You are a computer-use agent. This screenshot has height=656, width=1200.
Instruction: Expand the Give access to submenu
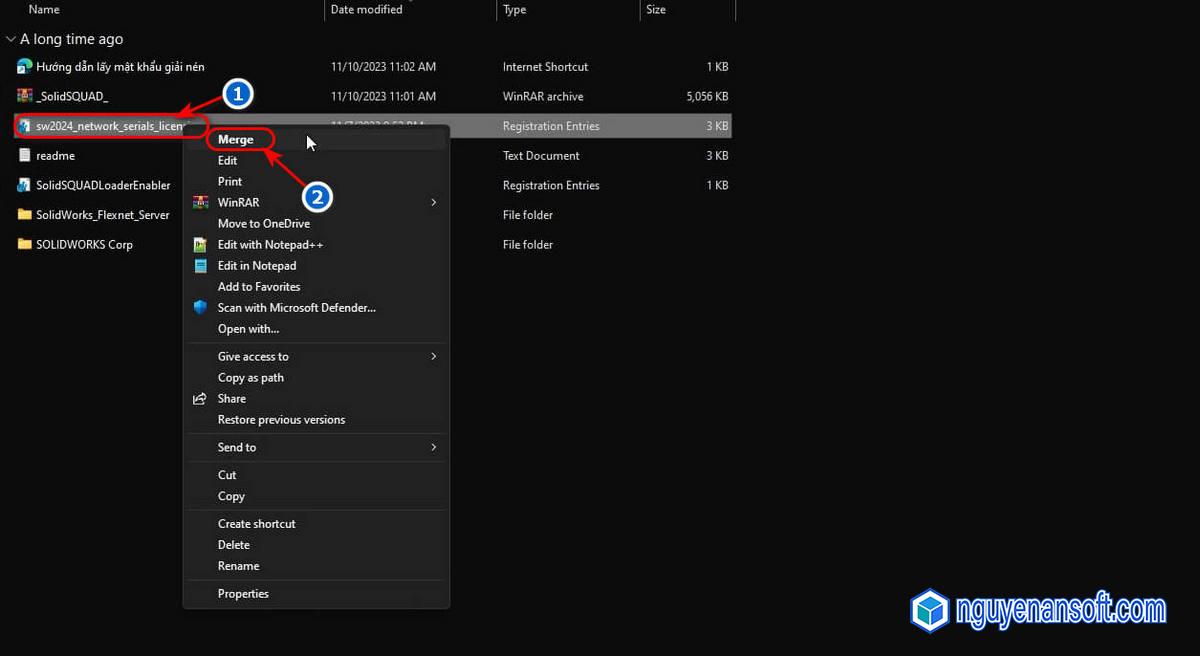point(433,357)
